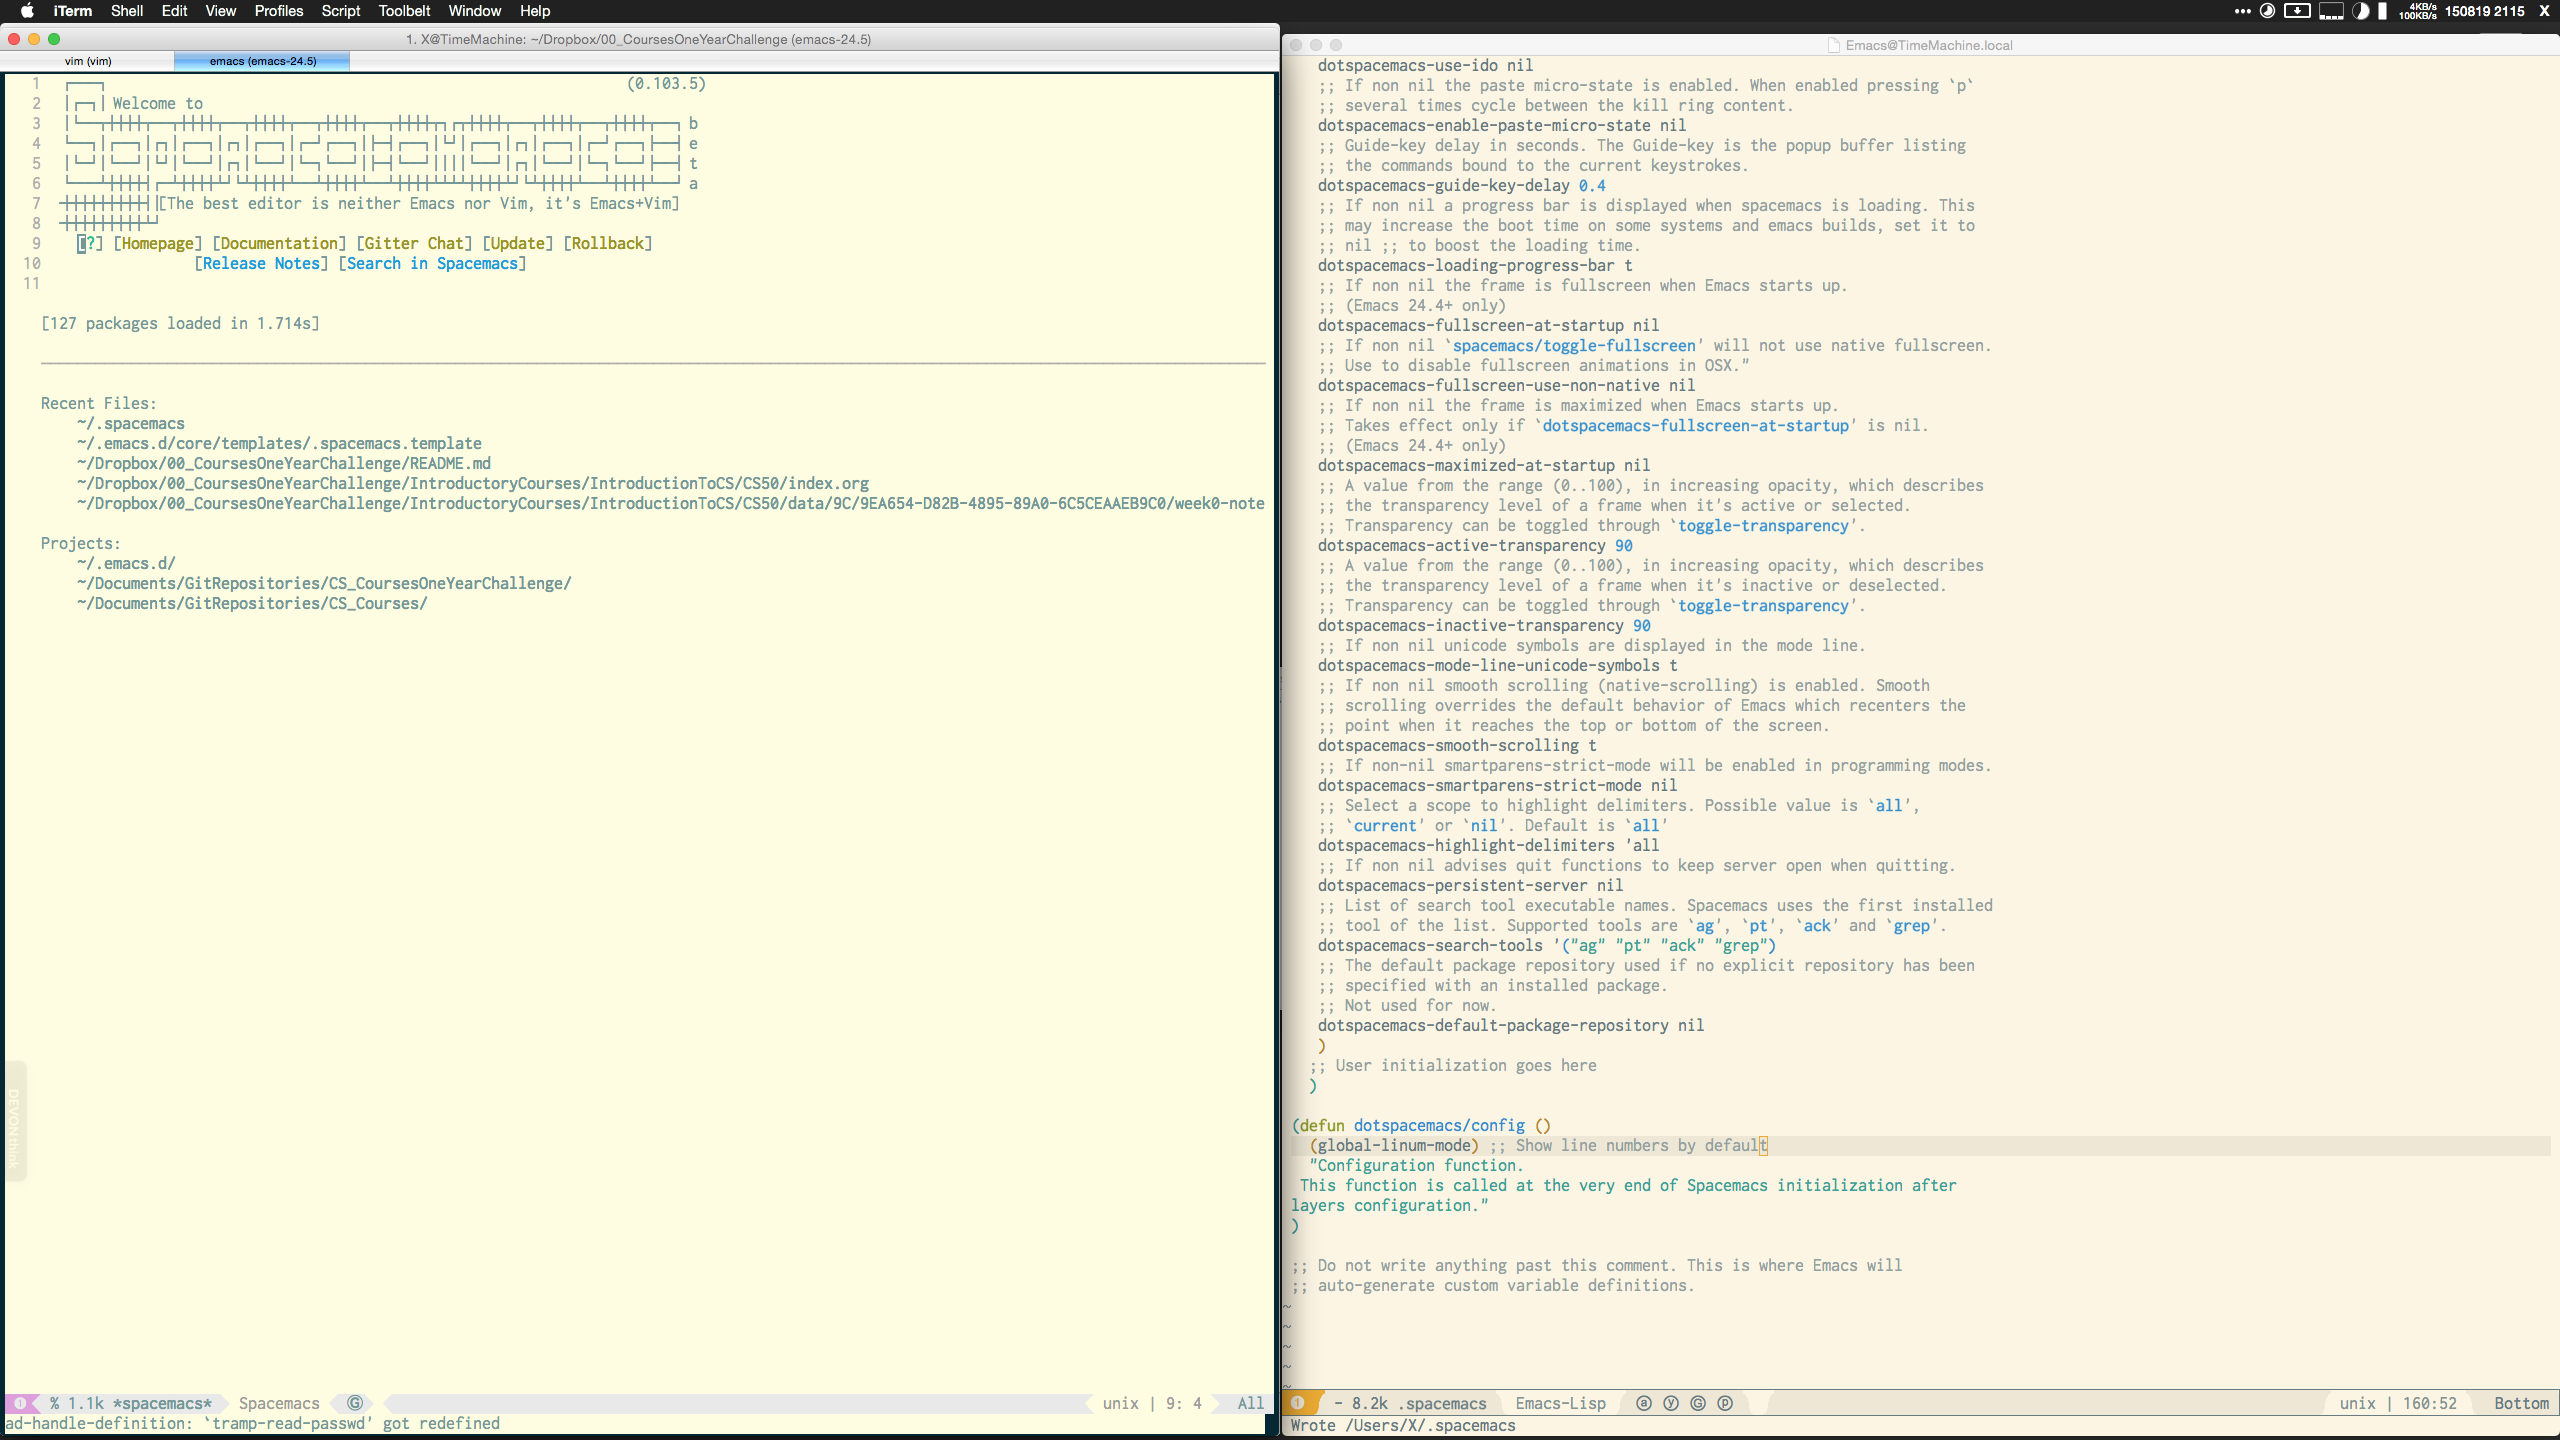The image size is (2560, 1440).
Task: Open the Toolbelt menu
Action: pos(404,11)
